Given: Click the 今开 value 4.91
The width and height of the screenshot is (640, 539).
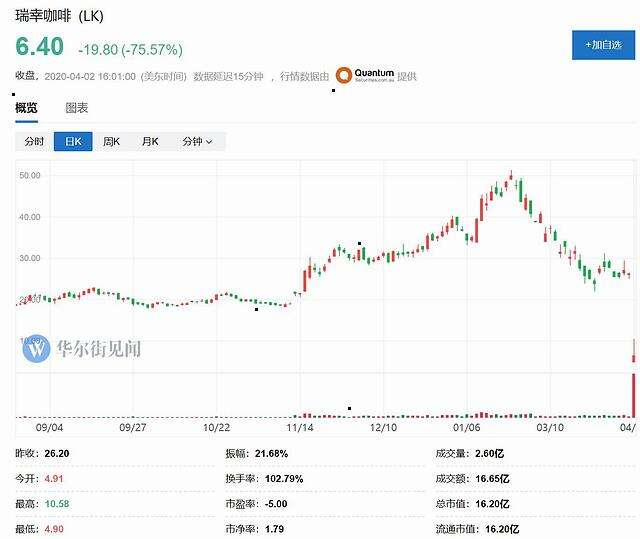Looking at the screenshot, I should (54, 479).
